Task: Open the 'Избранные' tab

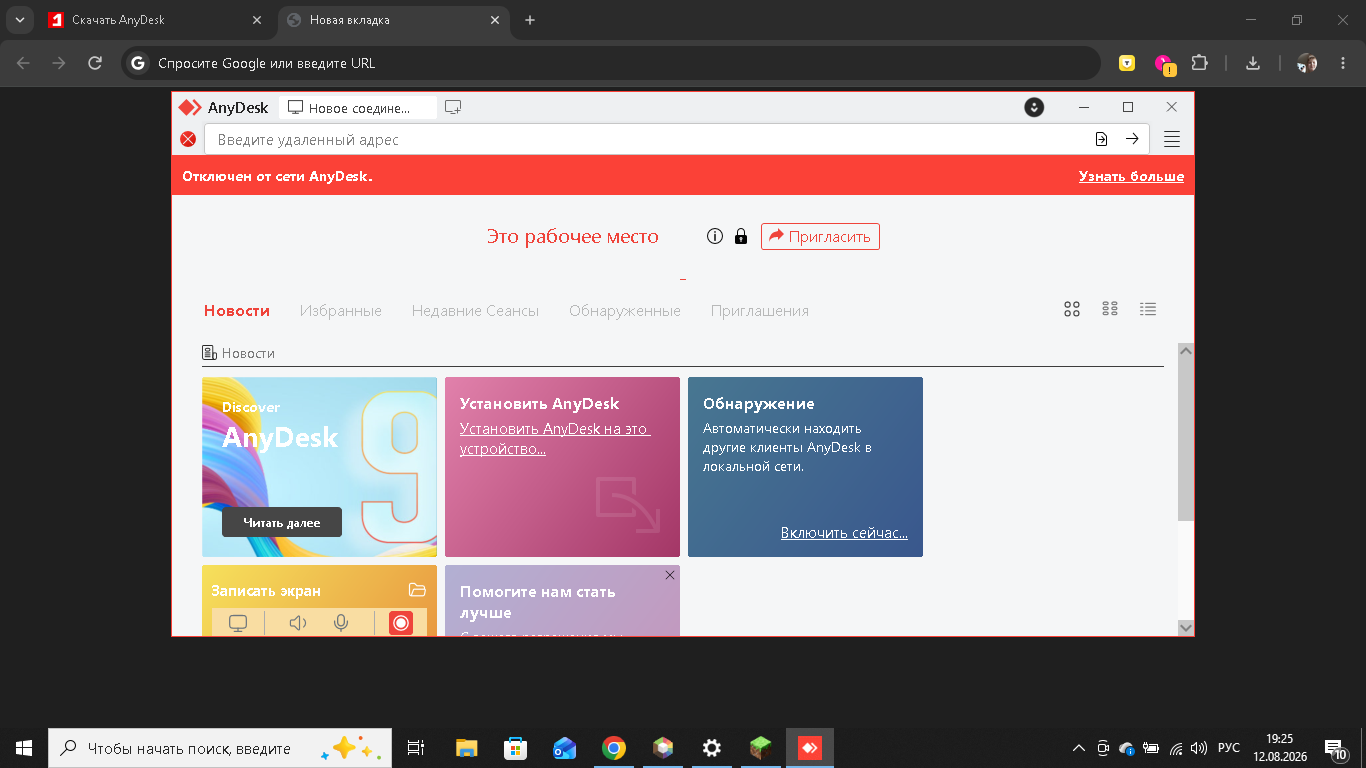Action: coord(341,311)
